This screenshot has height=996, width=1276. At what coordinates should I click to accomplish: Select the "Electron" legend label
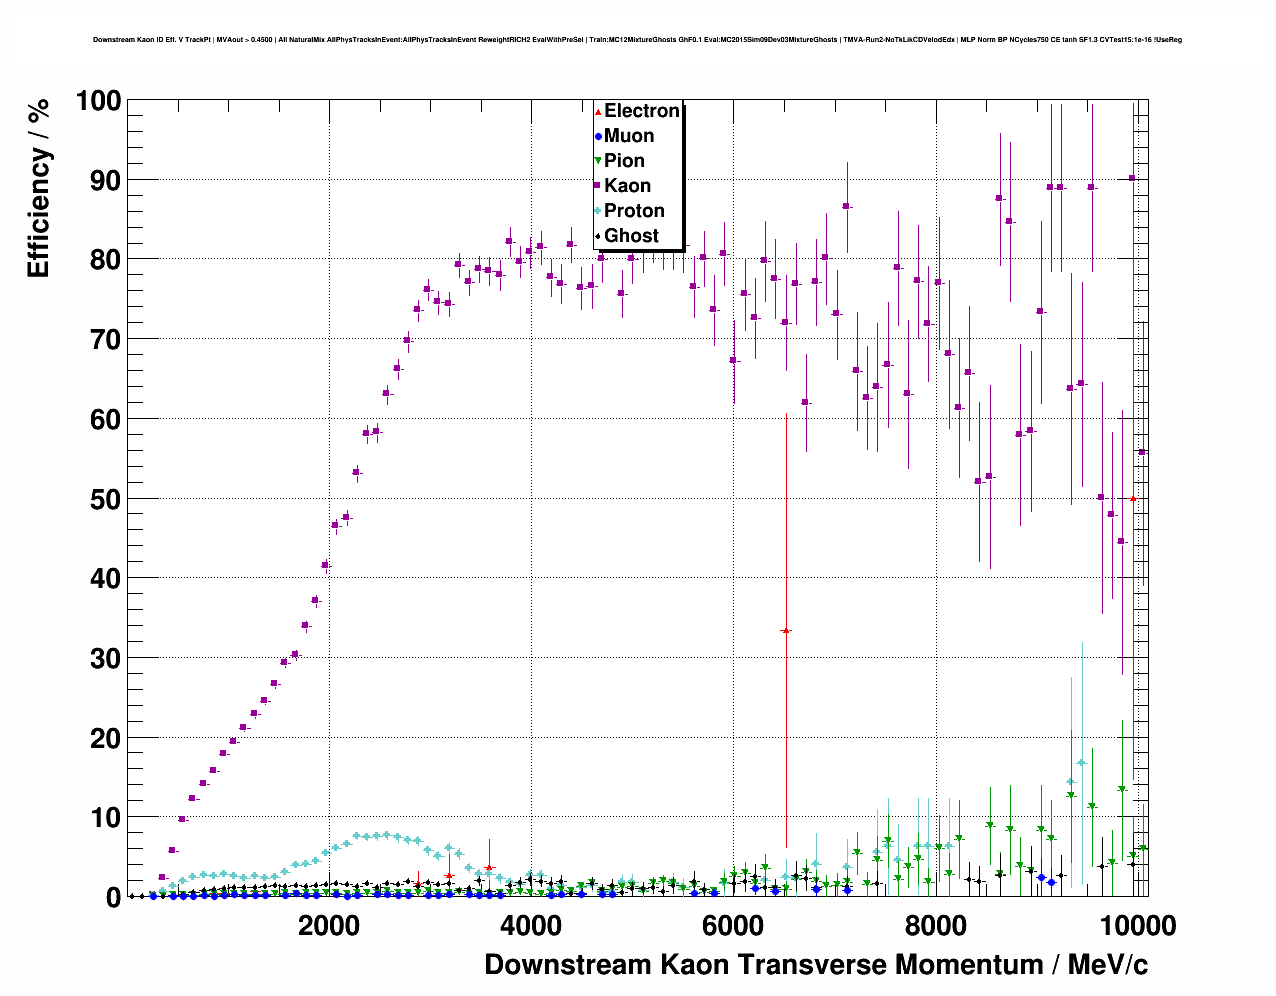[642, 111]
